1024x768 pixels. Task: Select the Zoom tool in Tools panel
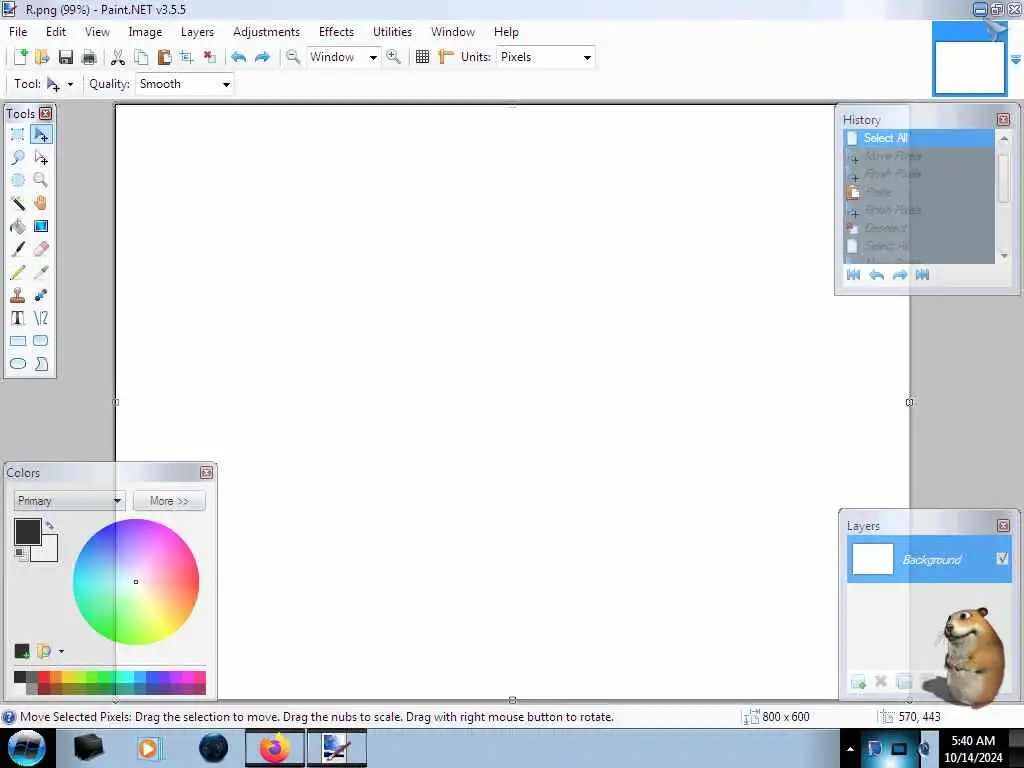40,180
